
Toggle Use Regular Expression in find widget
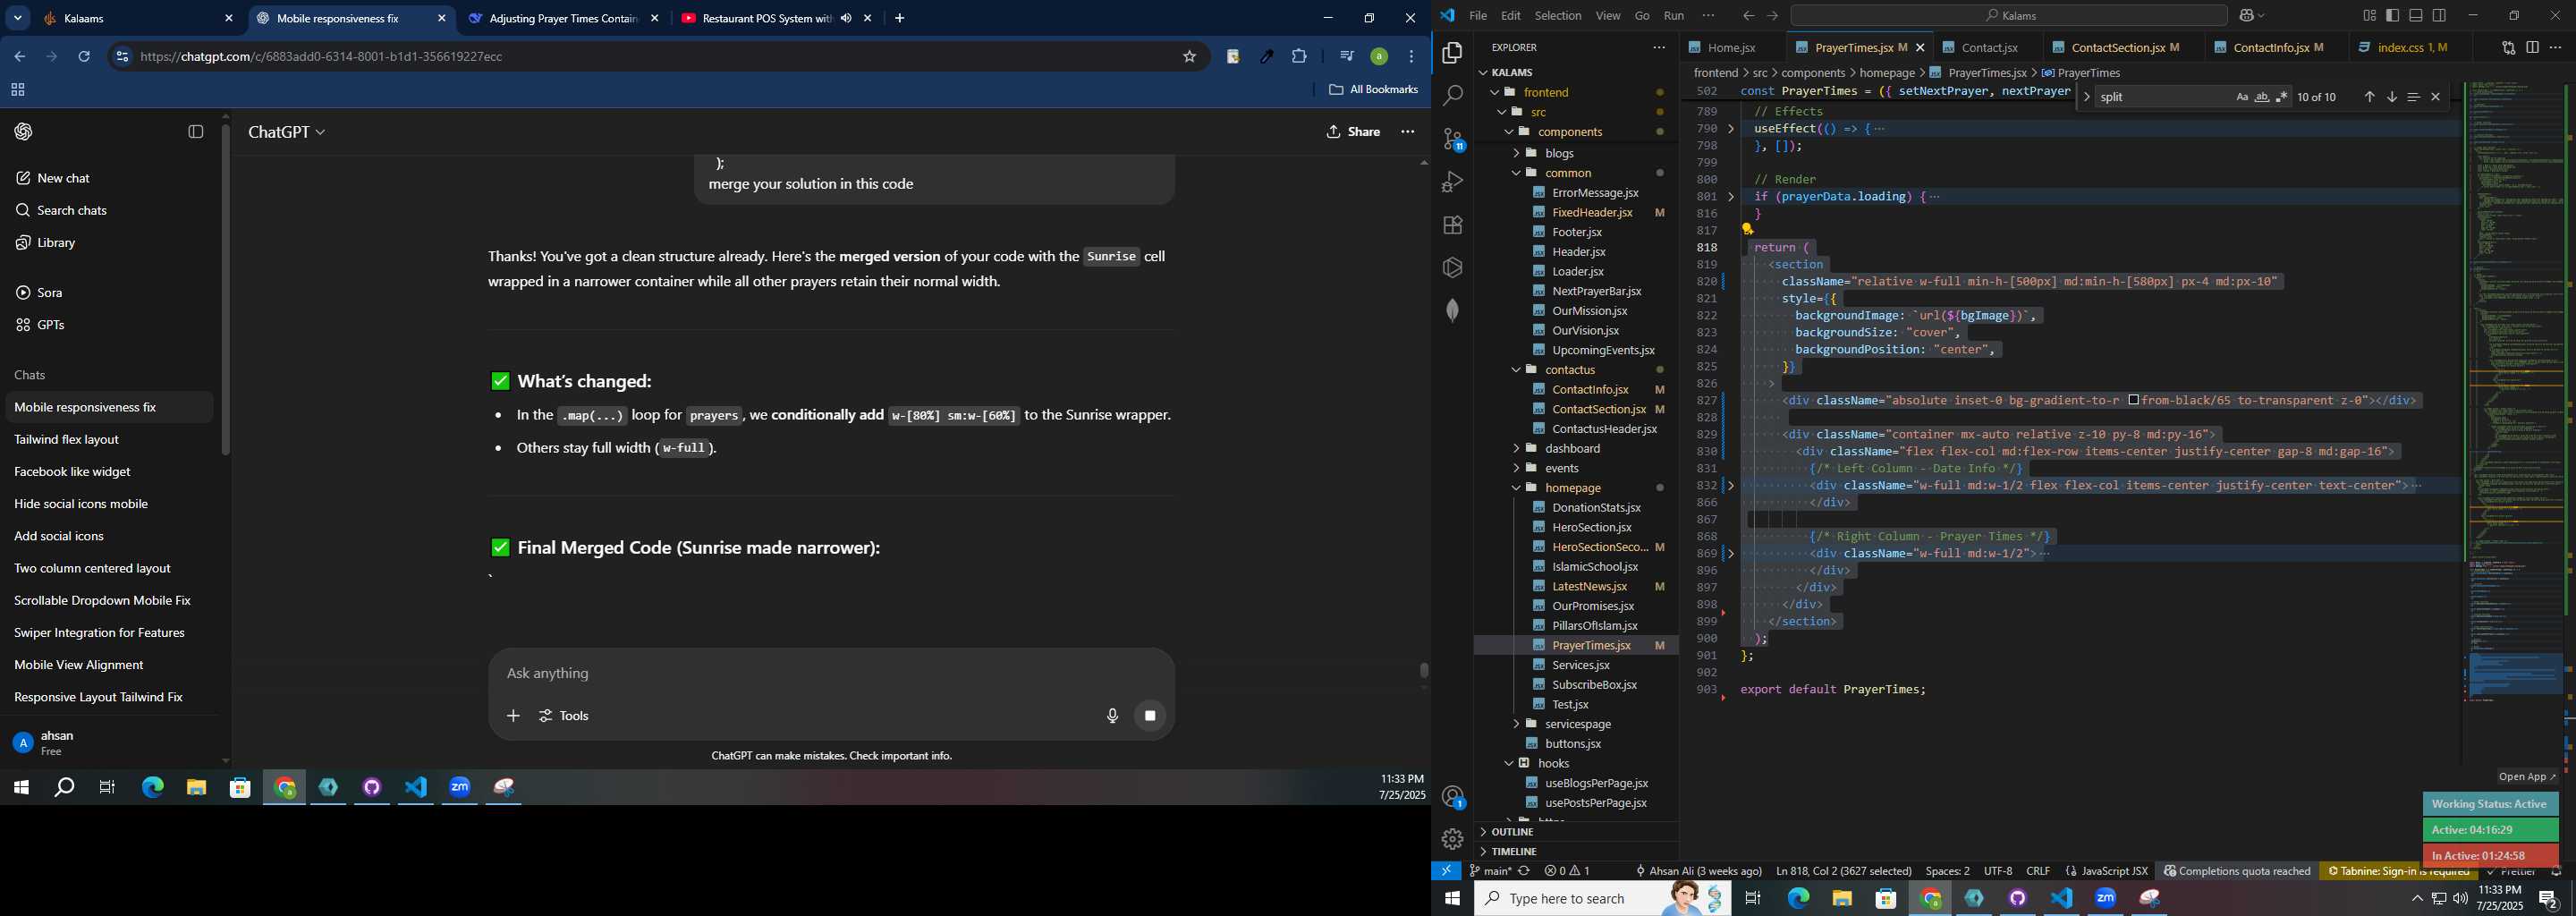[x=2282, y=97]
